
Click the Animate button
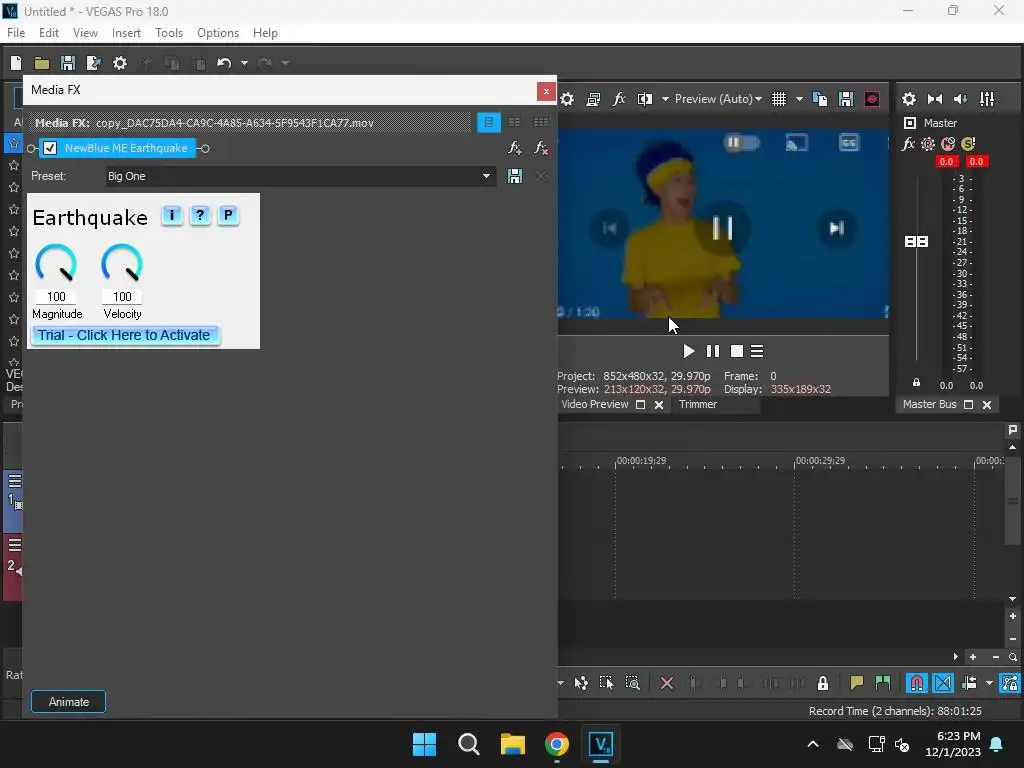click(x=69, y=701)
